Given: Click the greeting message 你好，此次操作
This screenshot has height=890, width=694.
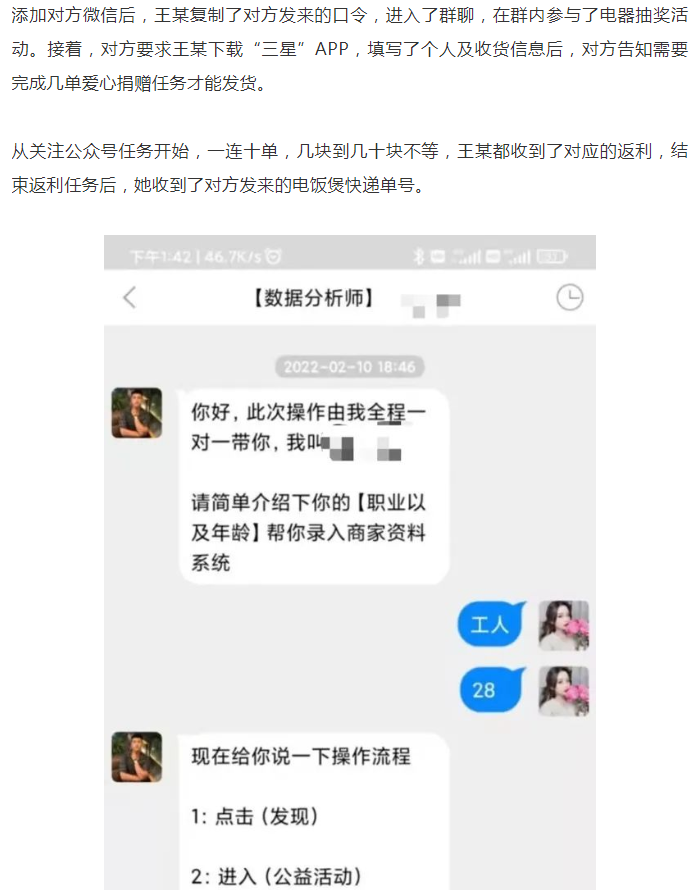Looking at the screenshot, I should click(314, 486).
